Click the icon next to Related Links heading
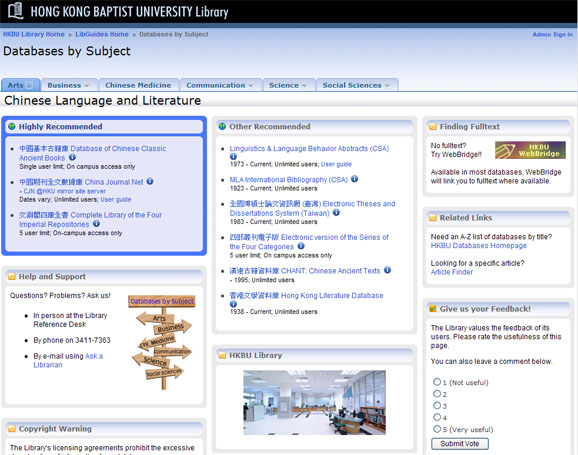This screenshot has height=455, width=578. (433, 218)
